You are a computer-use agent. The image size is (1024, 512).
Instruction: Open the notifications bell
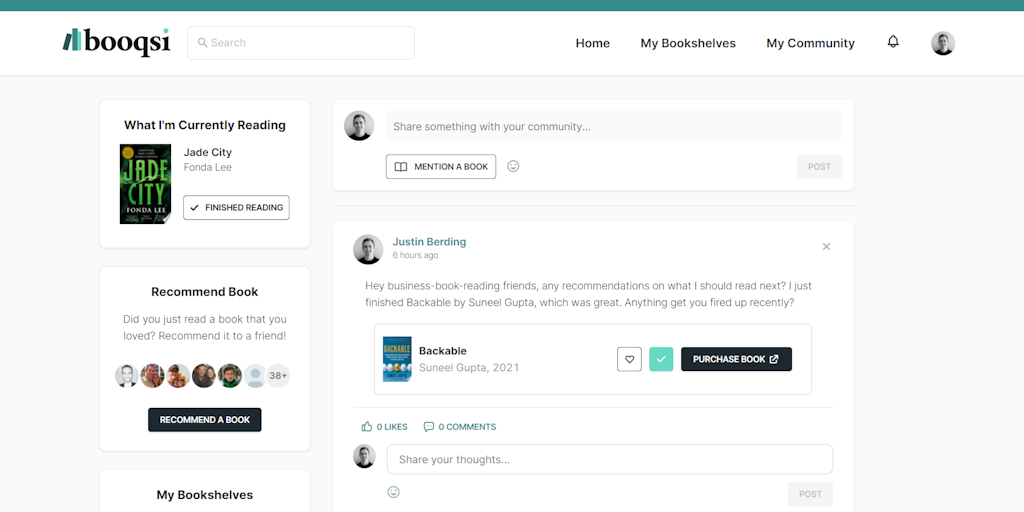[x=893, y=42]
